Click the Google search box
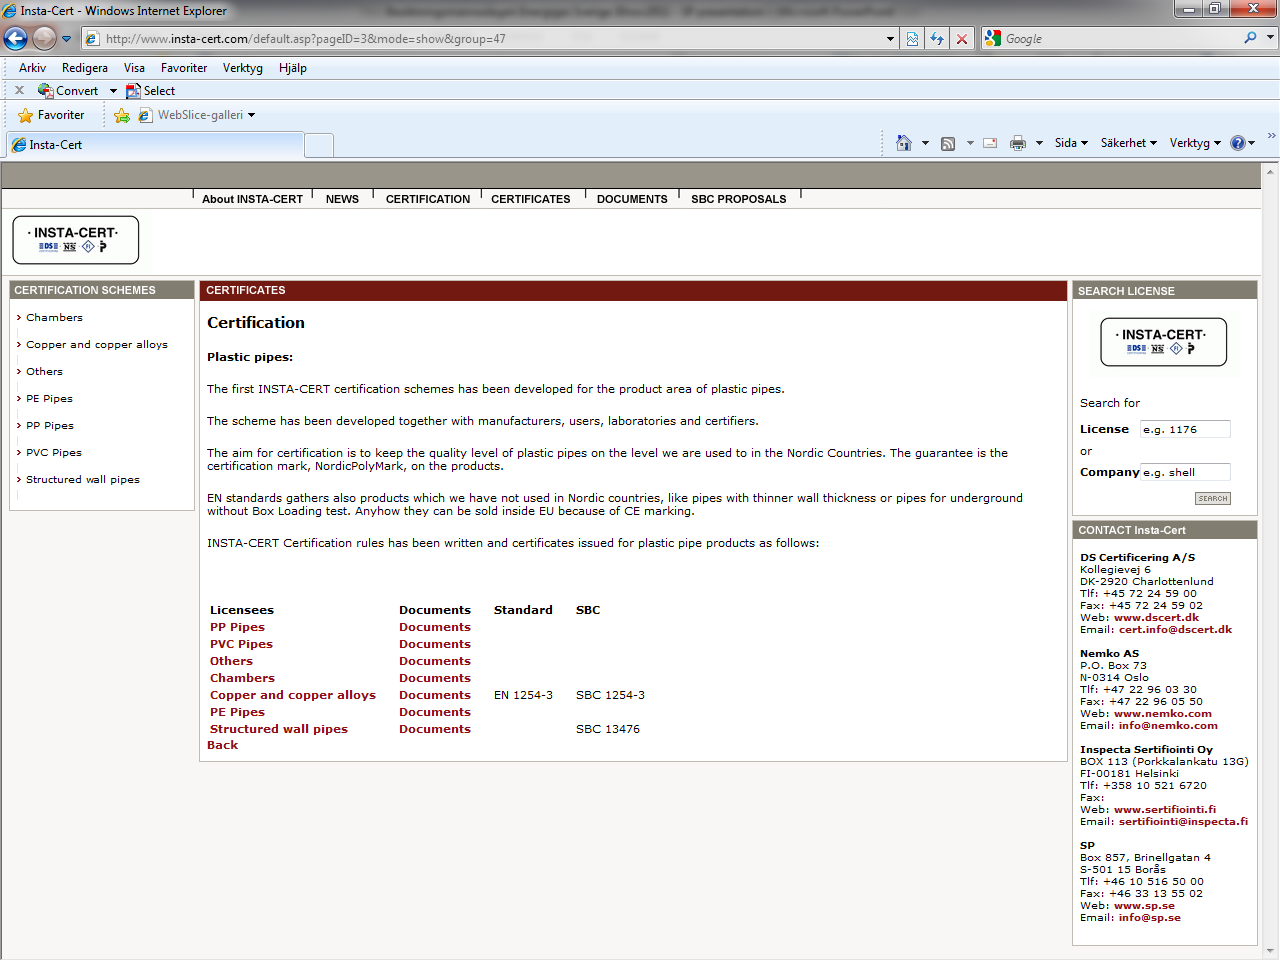 (1120, 39)
